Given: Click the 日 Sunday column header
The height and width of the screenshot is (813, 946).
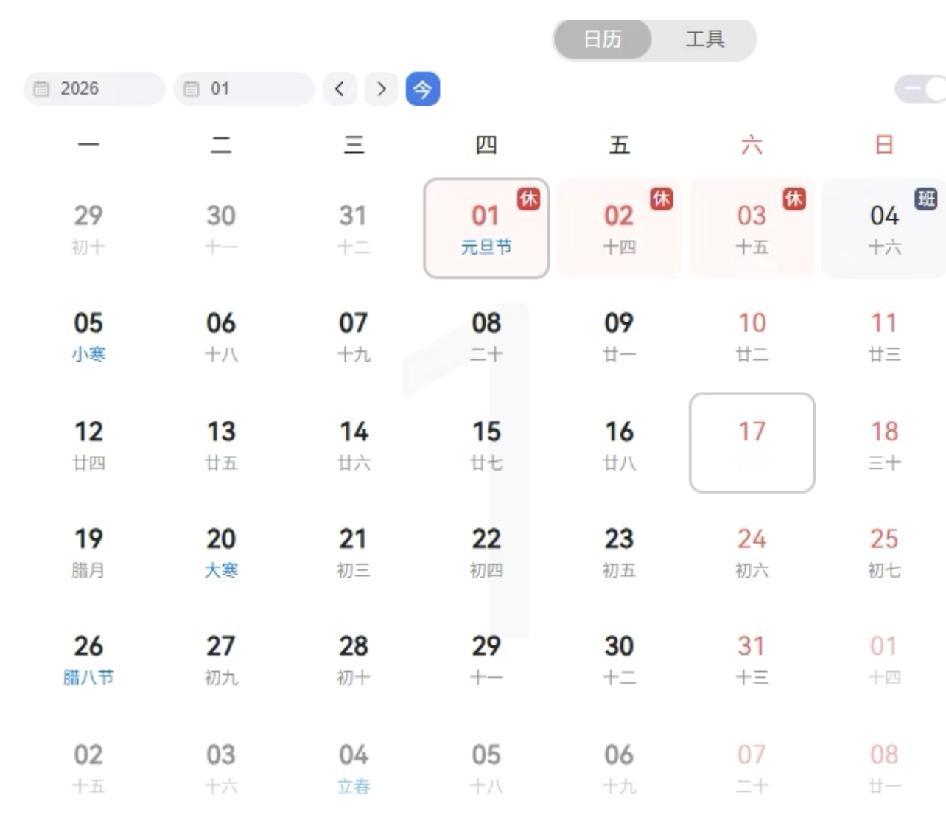Looking at the screenshot, I should (x=884, y=145).
